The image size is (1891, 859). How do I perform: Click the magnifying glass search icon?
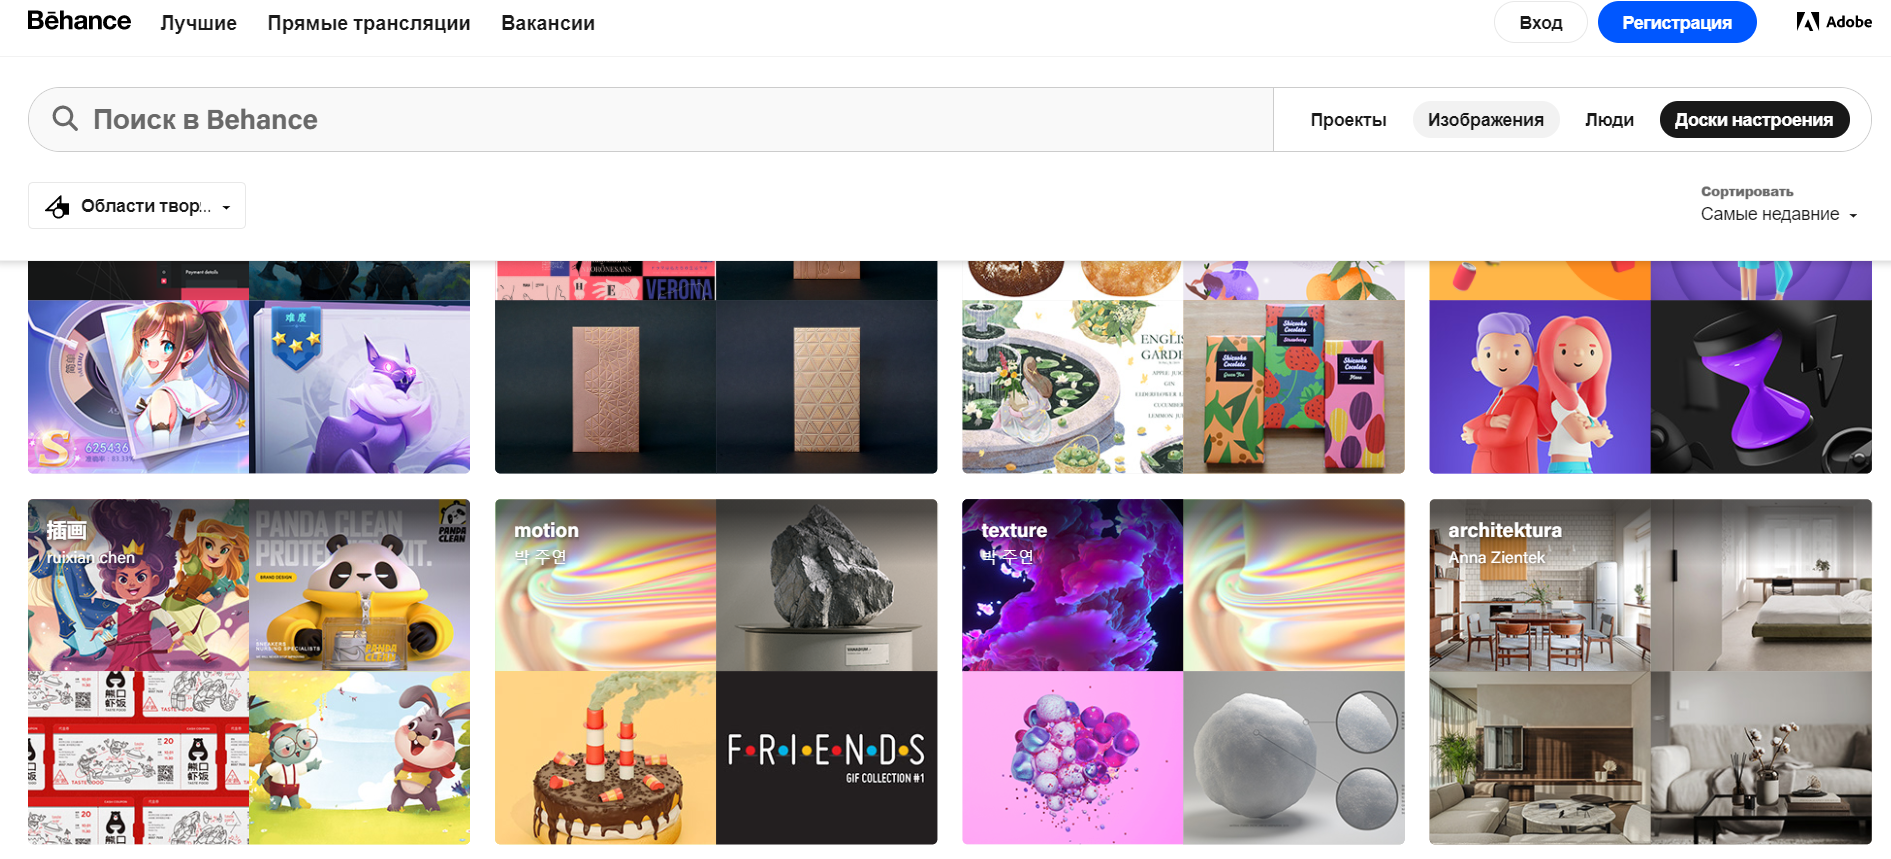point(65,119)
